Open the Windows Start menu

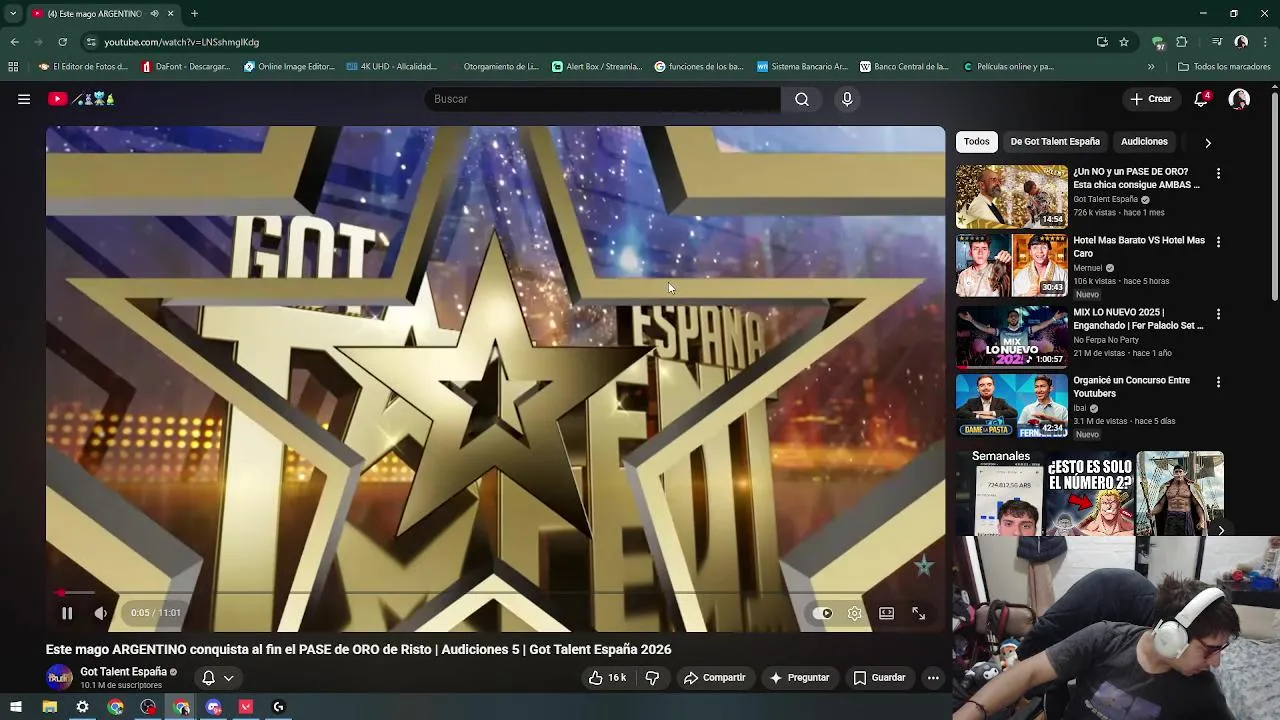(16, 707)
